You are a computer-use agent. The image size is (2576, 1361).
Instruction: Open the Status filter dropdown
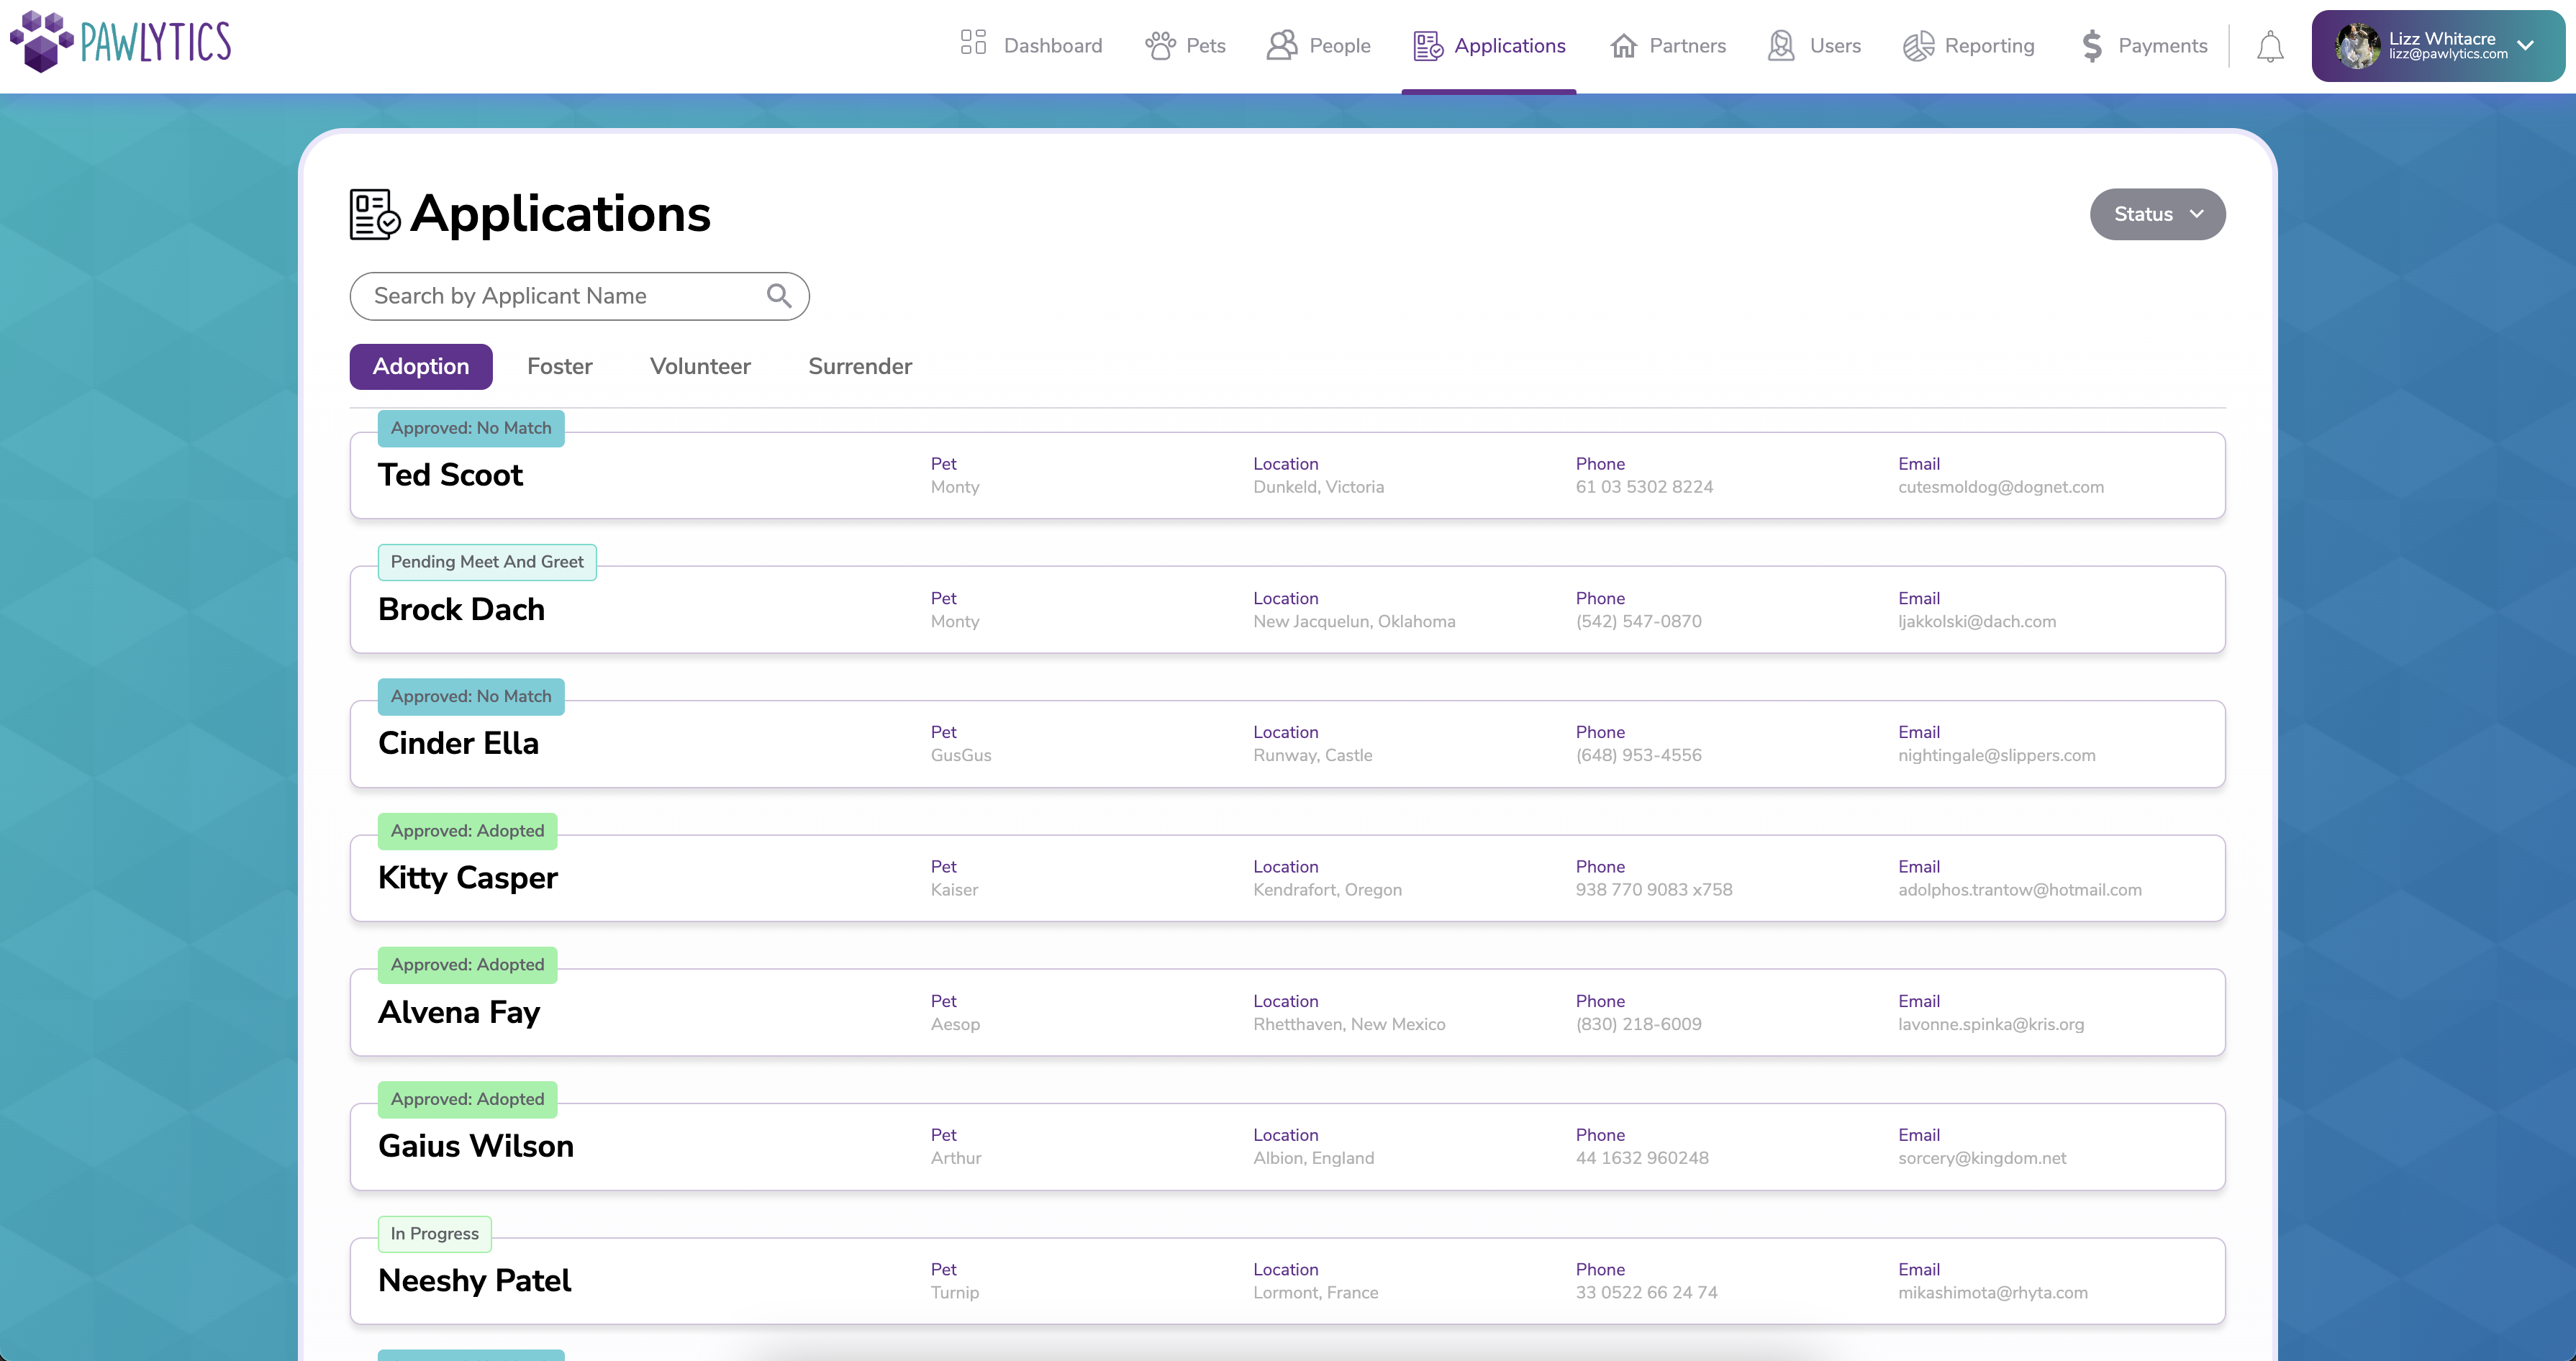pyautogui.click(x=2157, y=214)
